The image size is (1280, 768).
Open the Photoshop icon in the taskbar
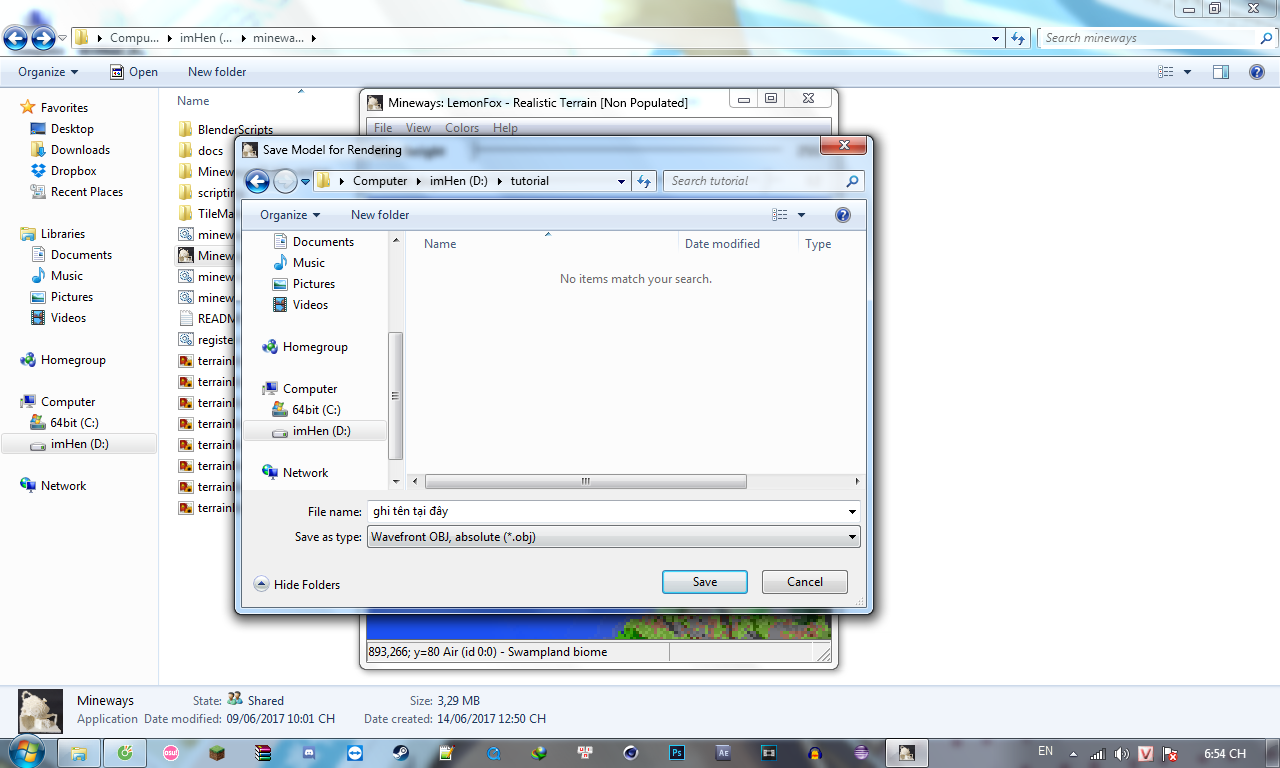677,753
